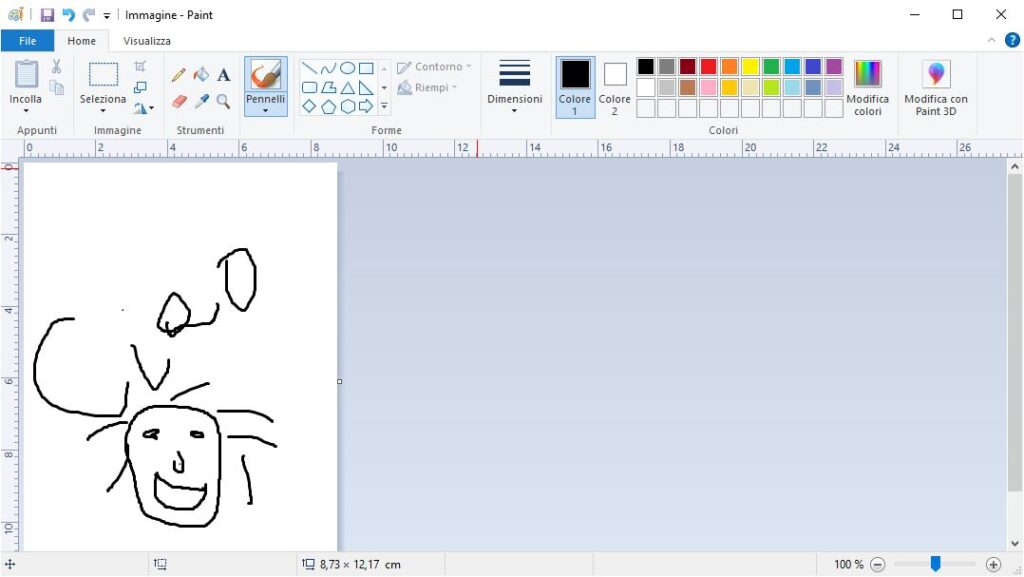
Task: Open the Contorno outline dropdown
Action: 434,67
